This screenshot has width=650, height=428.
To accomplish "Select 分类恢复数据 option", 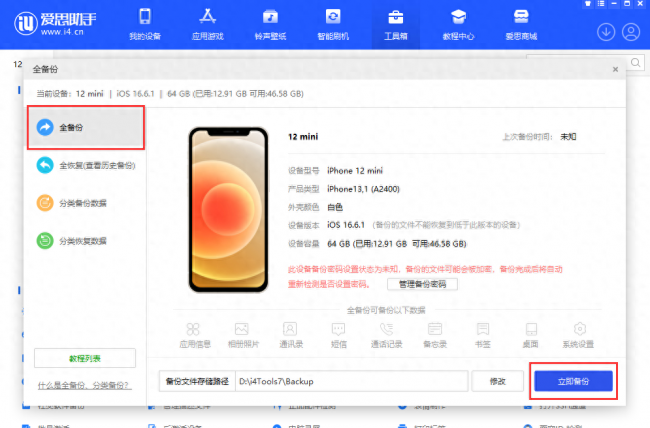I will (x=71, y=241).
